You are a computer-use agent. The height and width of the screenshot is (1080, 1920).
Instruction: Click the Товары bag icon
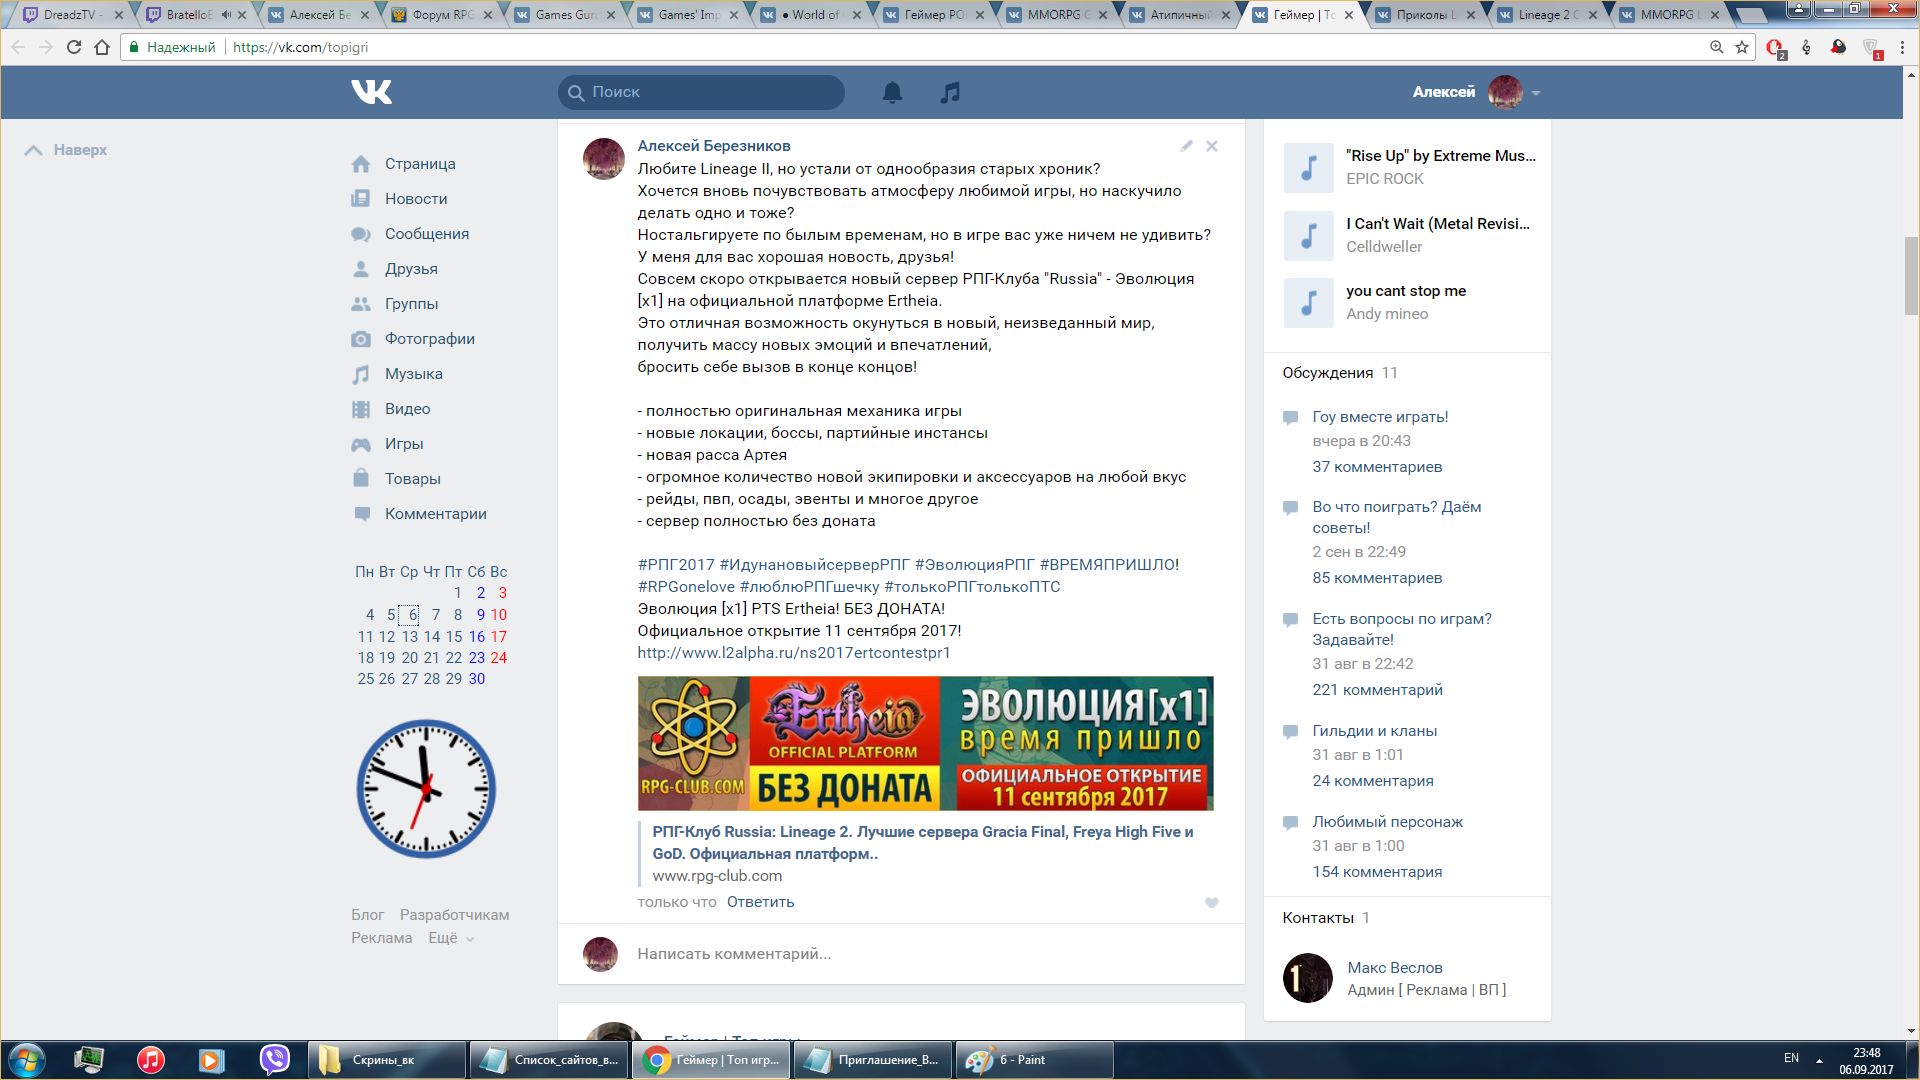pyautogui.click(x=361, y=479)
